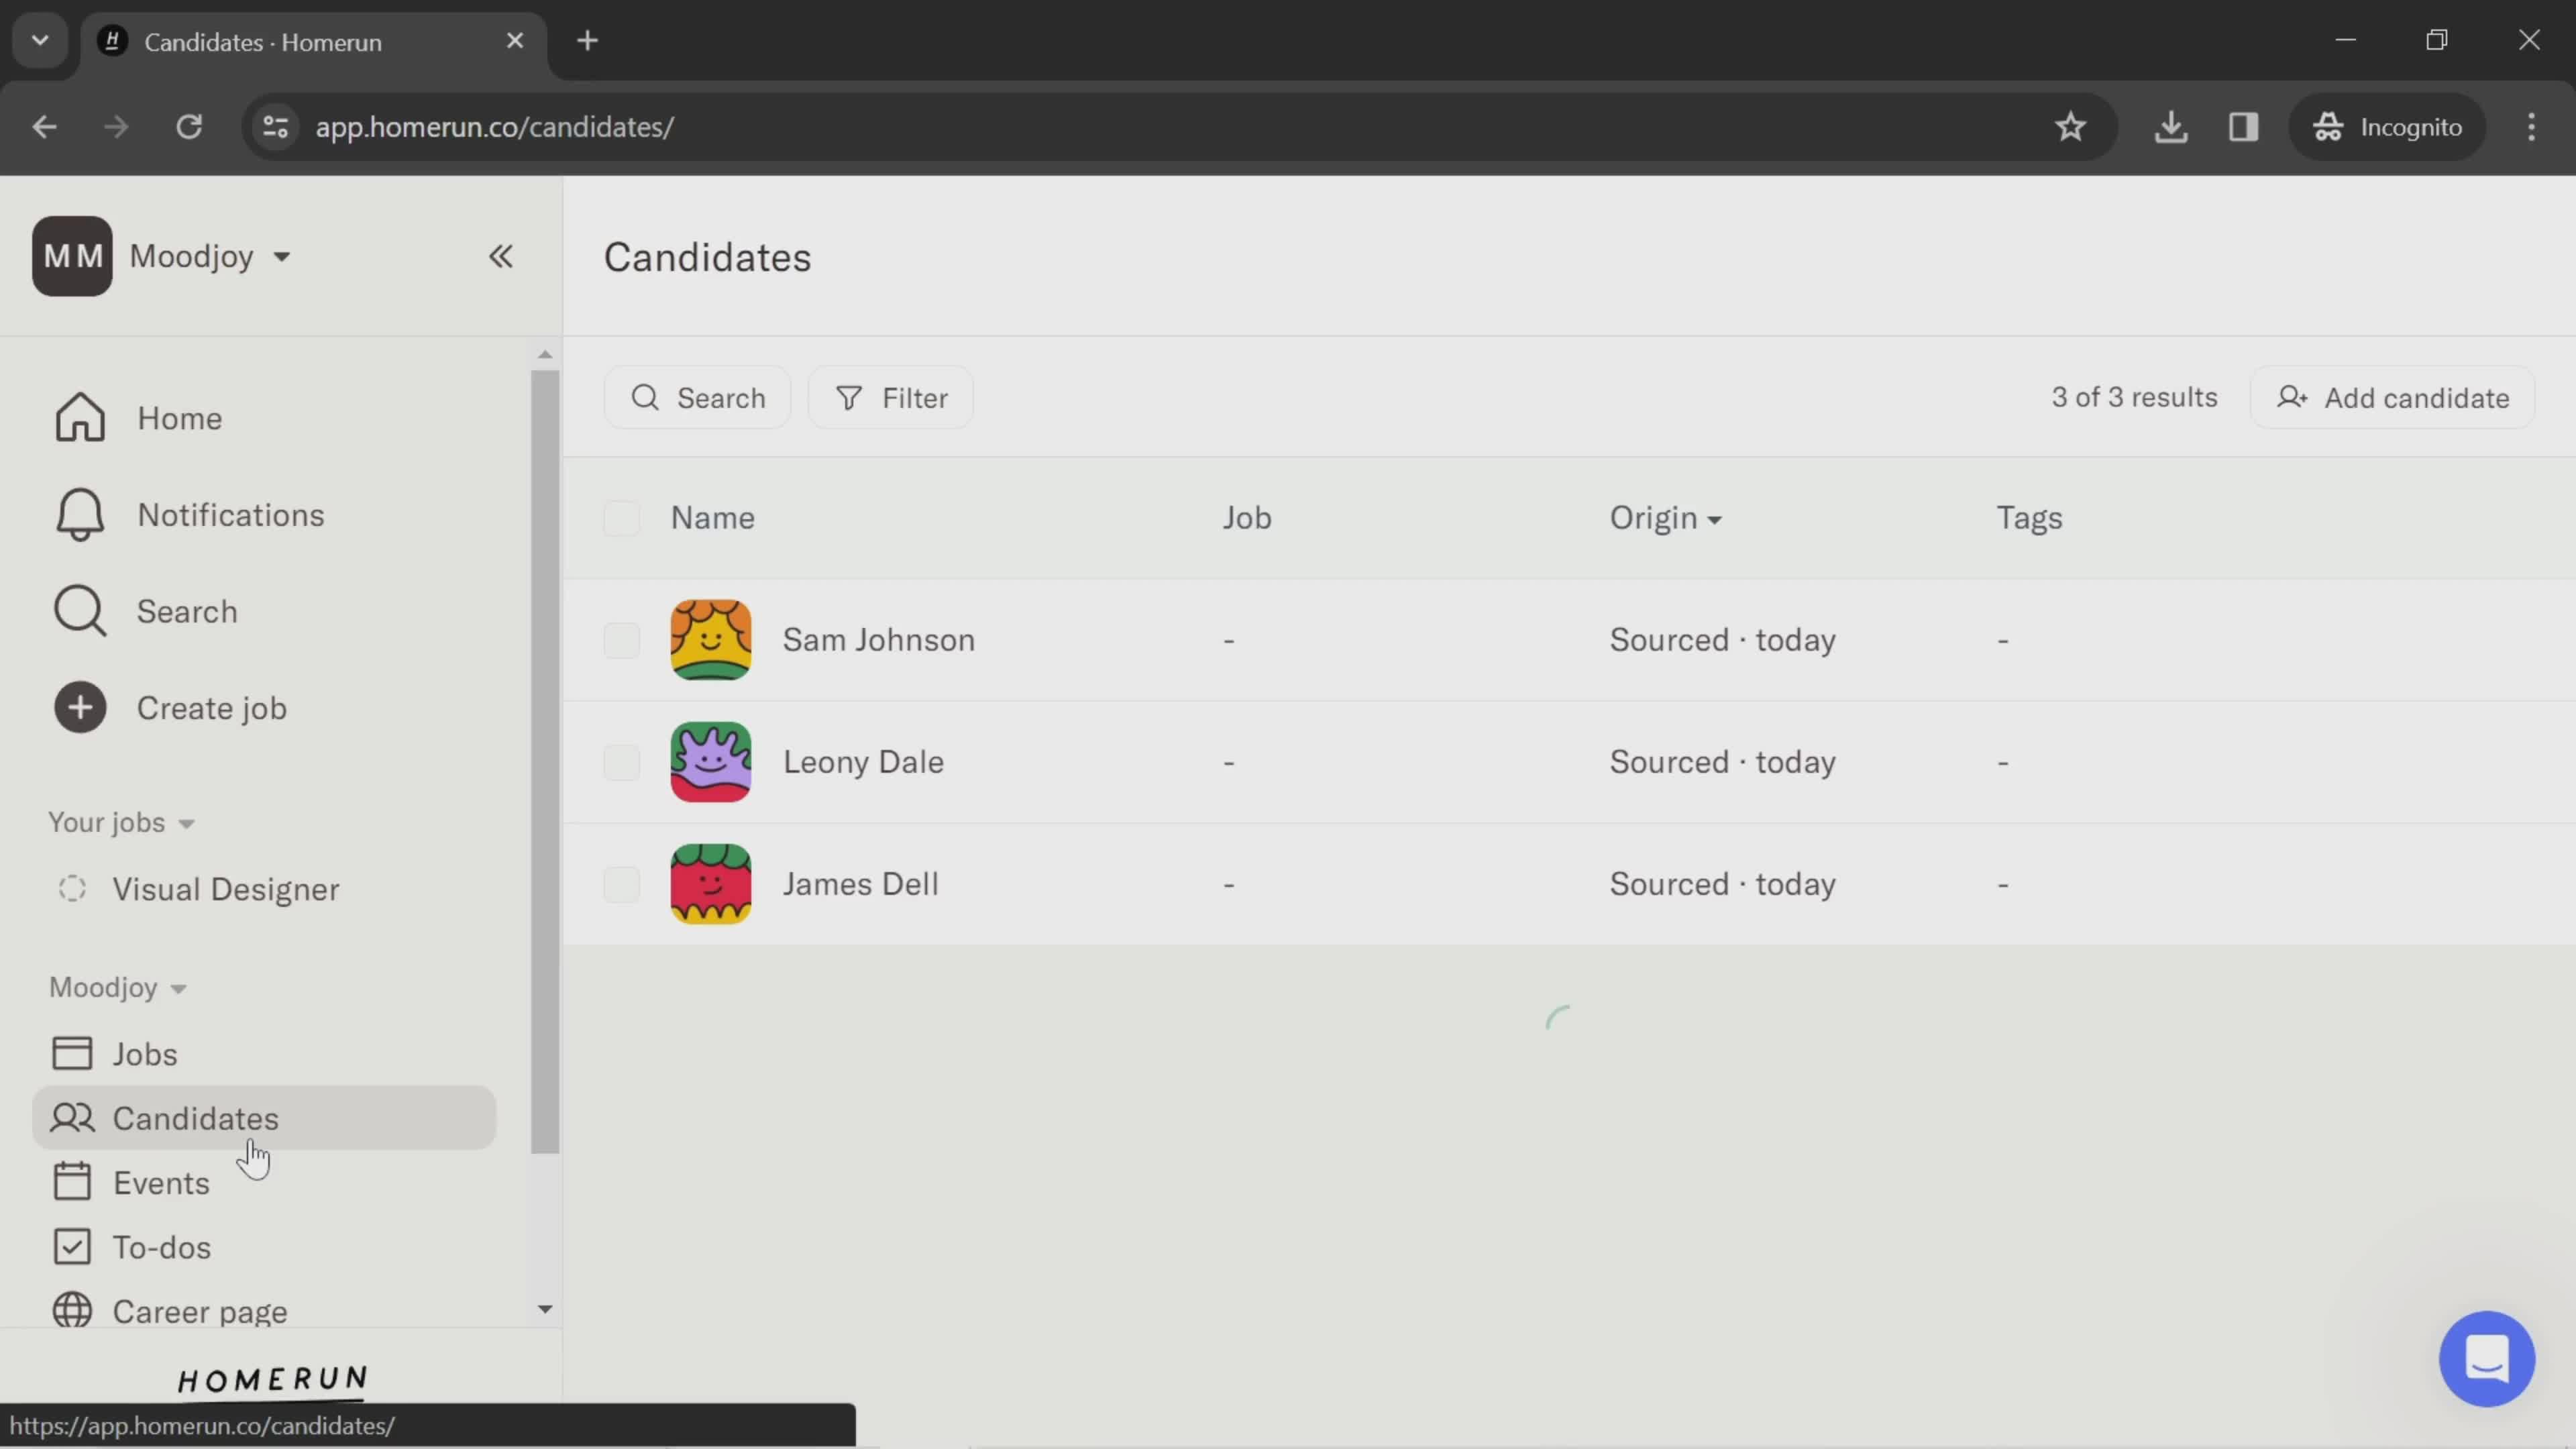
Task: Click the address bar URL
Action: tap(495, 127)
